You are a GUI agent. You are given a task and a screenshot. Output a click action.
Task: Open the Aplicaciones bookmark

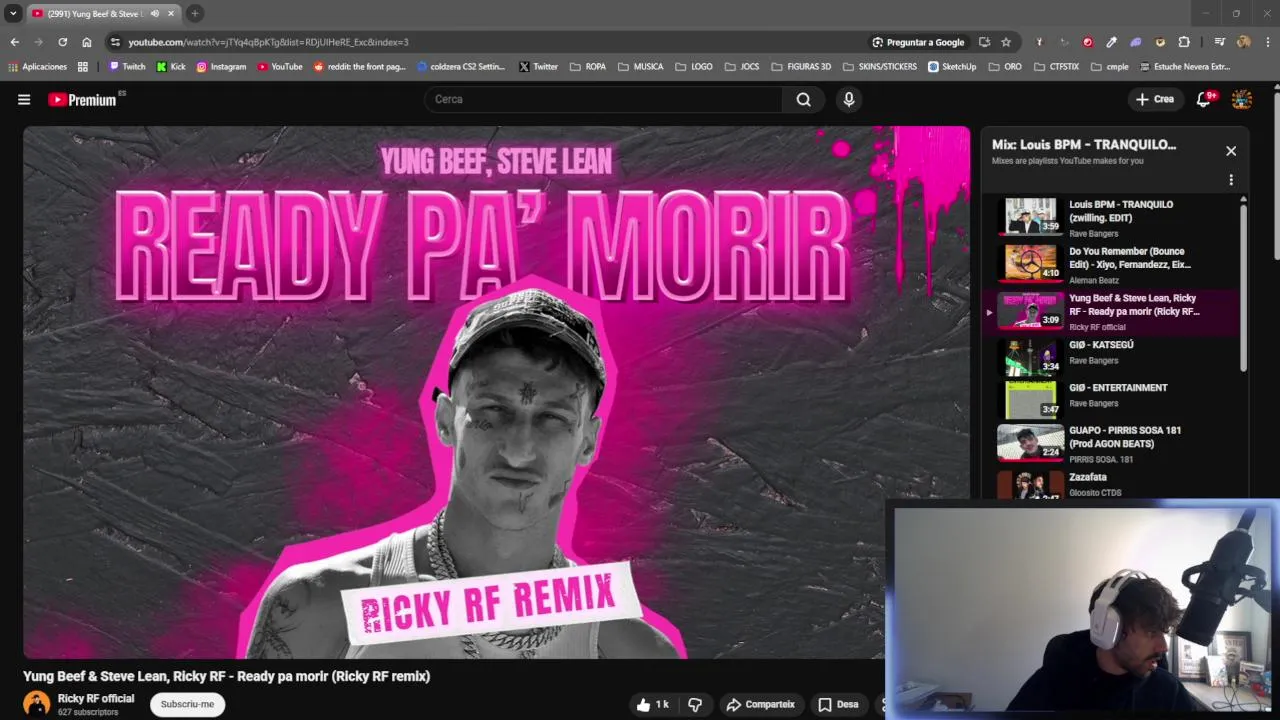[x=37, y=67]
